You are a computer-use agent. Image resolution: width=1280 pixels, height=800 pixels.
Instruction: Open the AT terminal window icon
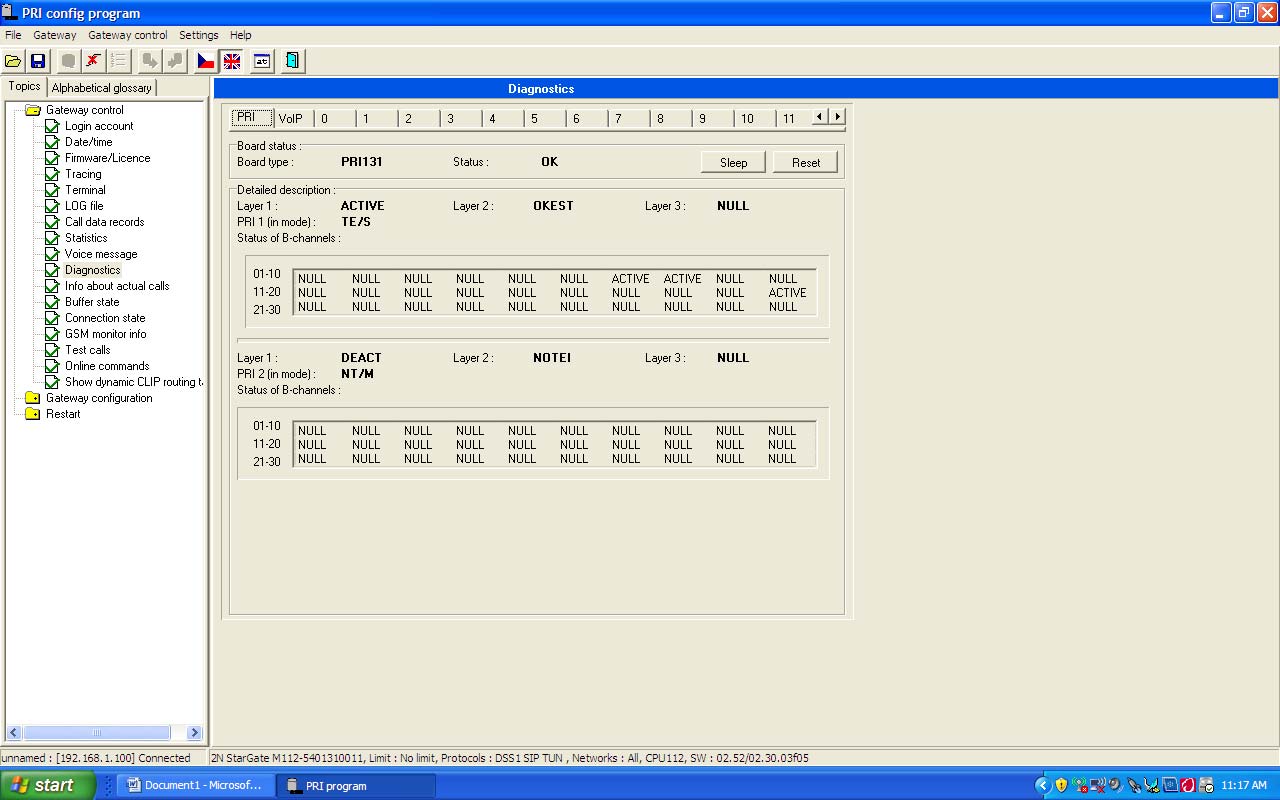(x=262, y=61)
